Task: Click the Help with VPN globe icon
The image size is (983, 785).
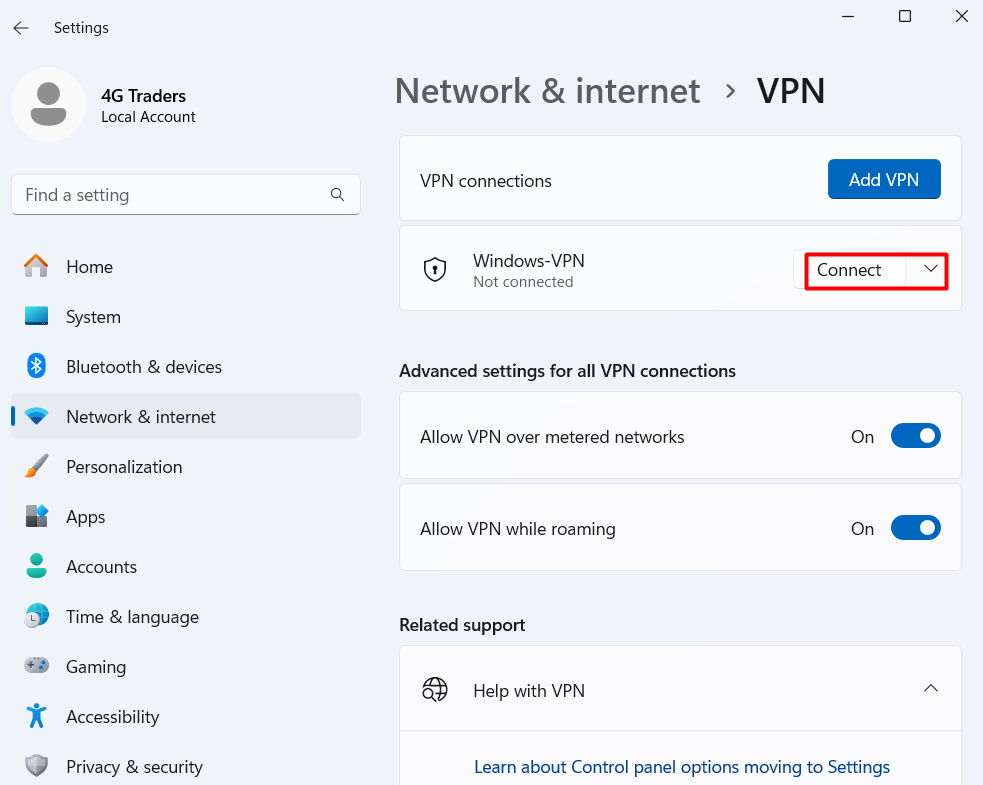Action: [x=435, y=690]
